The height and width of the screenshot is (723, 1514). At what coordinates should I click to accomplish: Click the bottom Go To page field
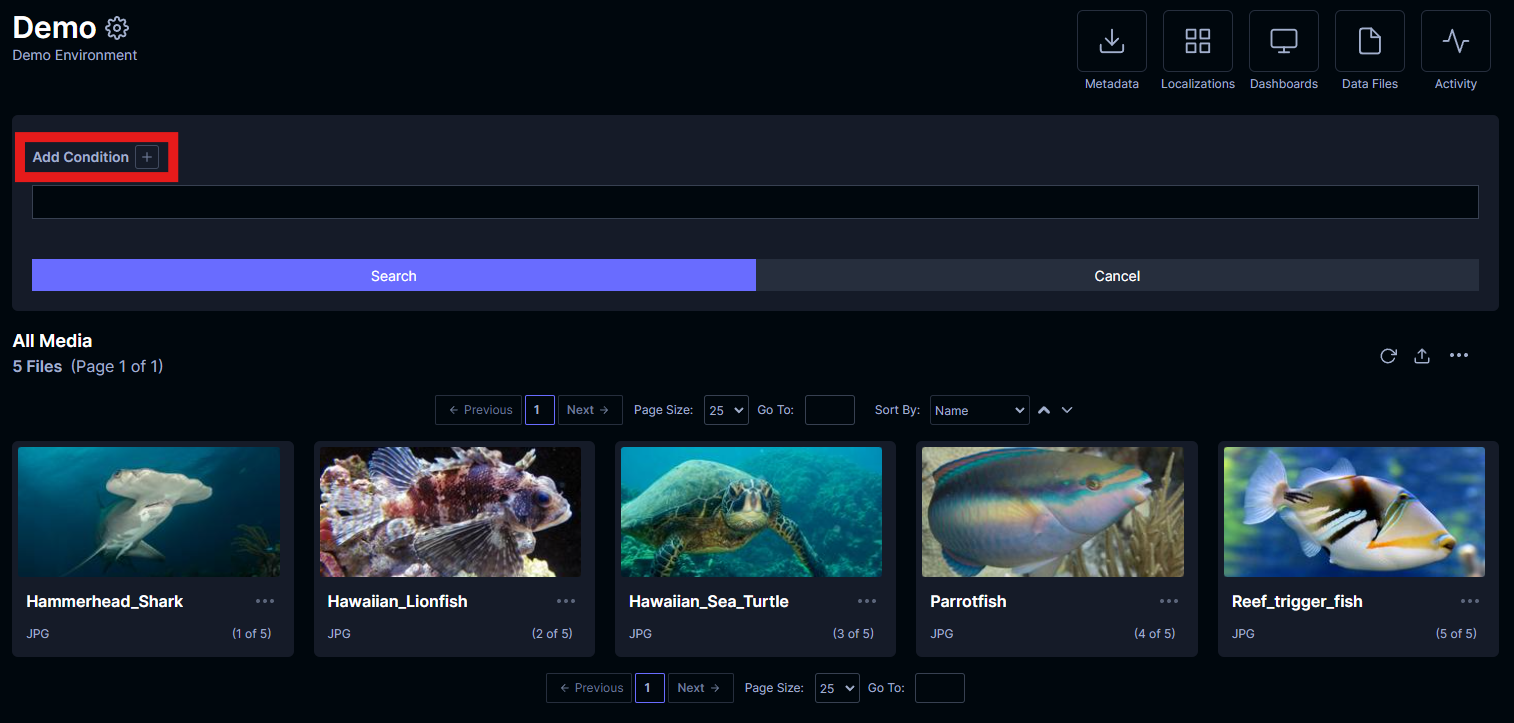point(940,688)
